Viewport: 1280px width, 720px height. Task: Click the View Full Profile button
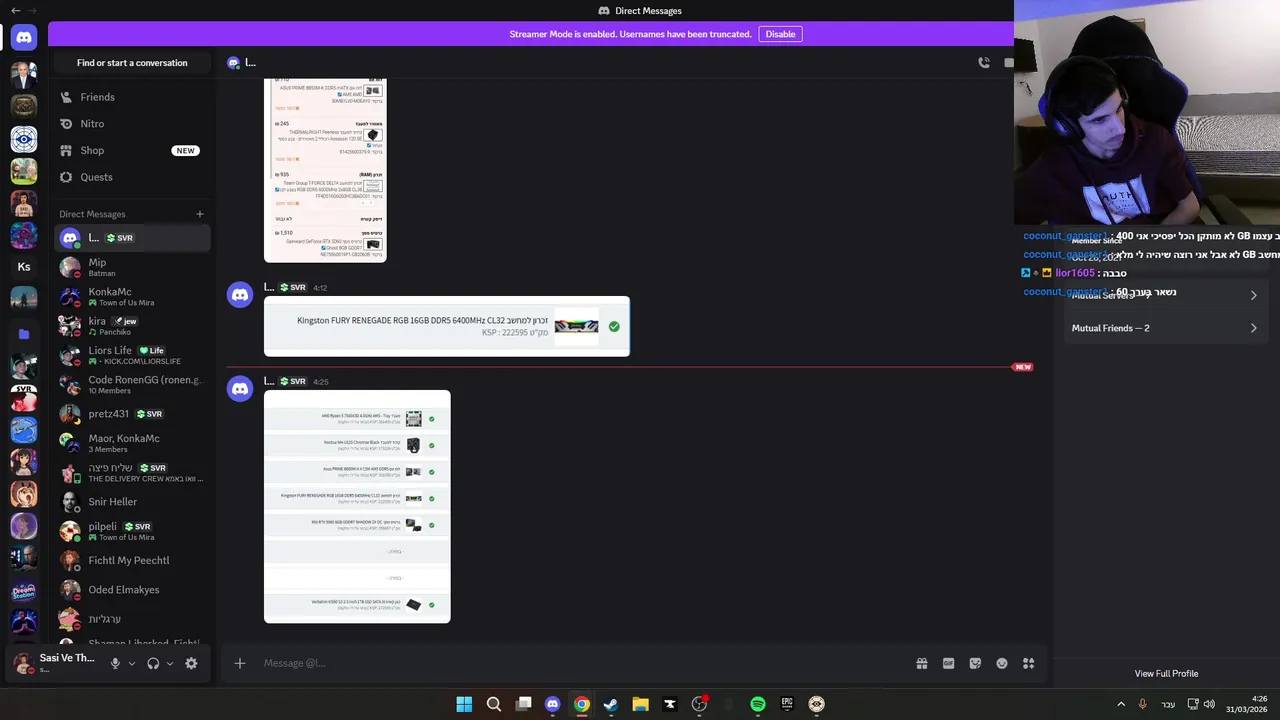1166,674
